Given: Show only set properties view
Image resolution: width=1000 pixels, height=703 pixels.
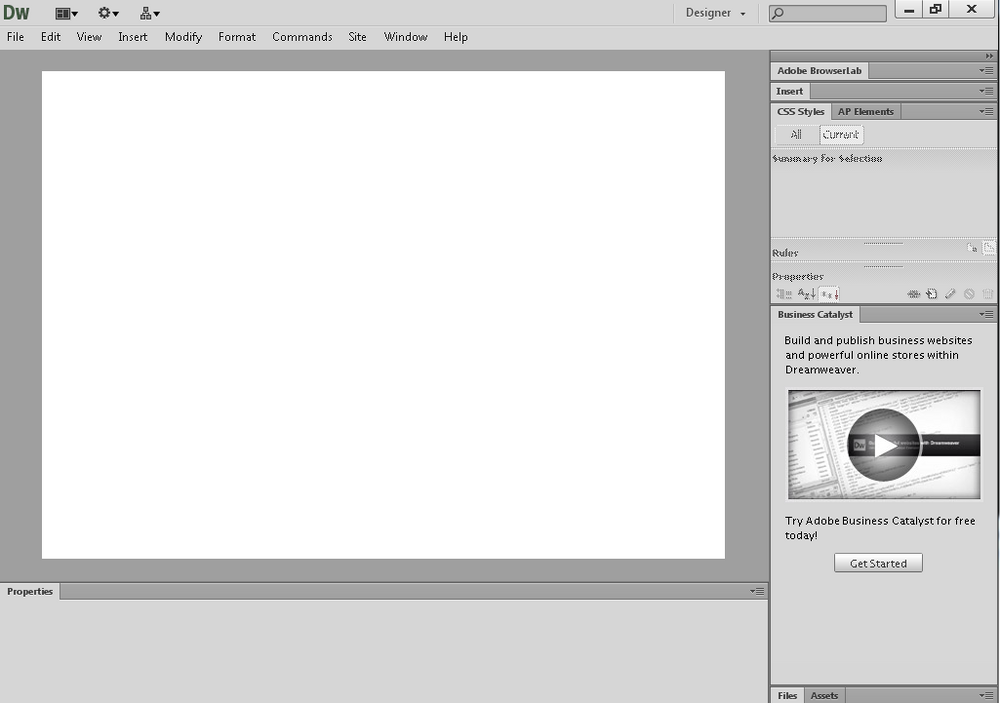Looking at the screenshot, I should 830,294.
